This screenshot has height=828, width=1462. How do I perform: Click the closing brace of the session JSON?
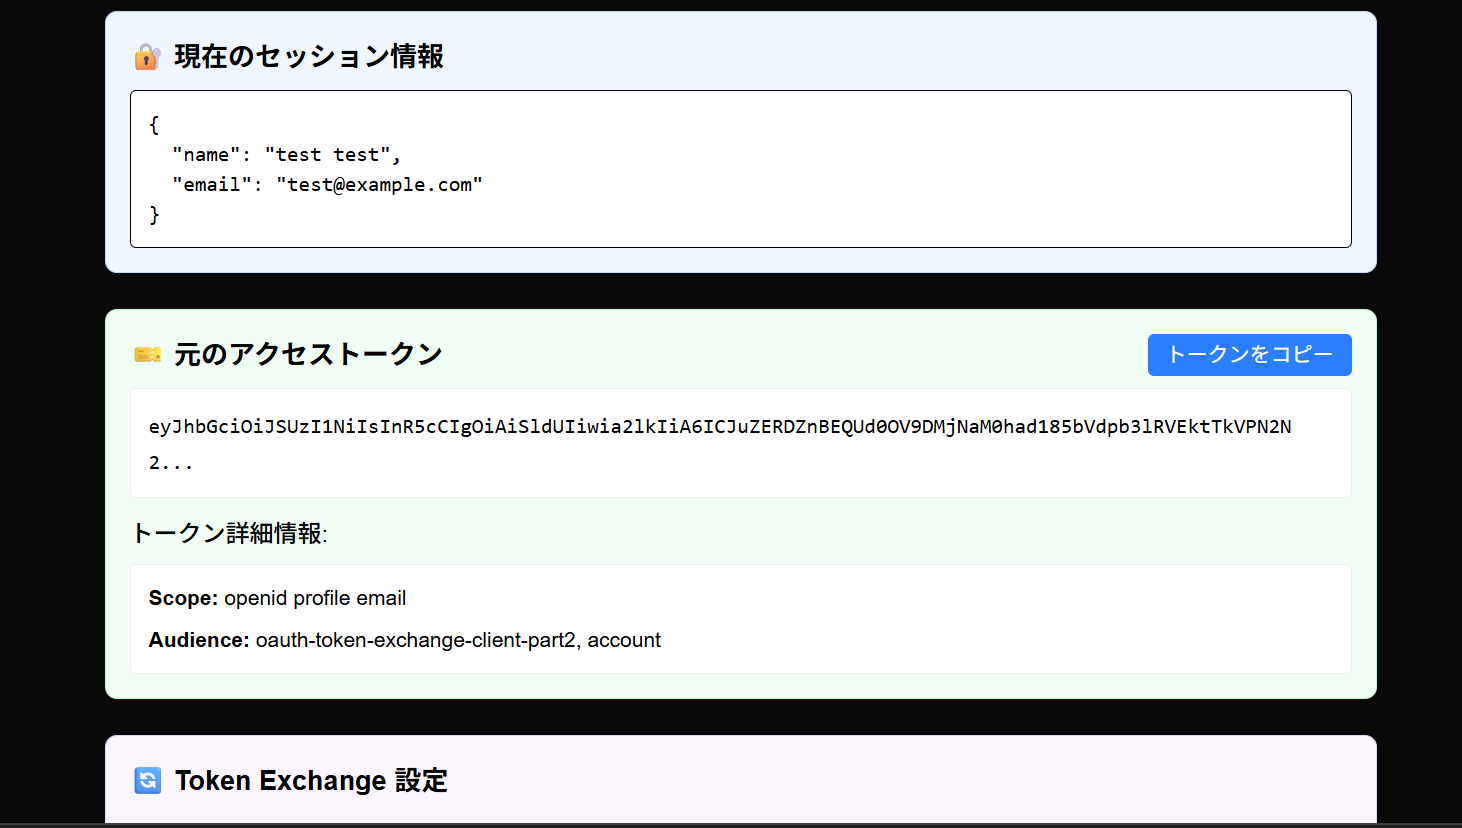tap(154, 215)
